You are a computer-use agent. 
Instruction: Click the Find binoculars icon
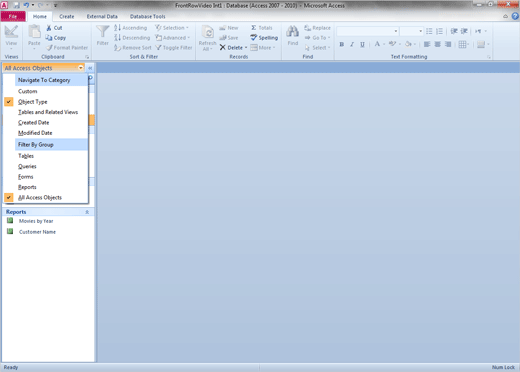click(293, 32)
